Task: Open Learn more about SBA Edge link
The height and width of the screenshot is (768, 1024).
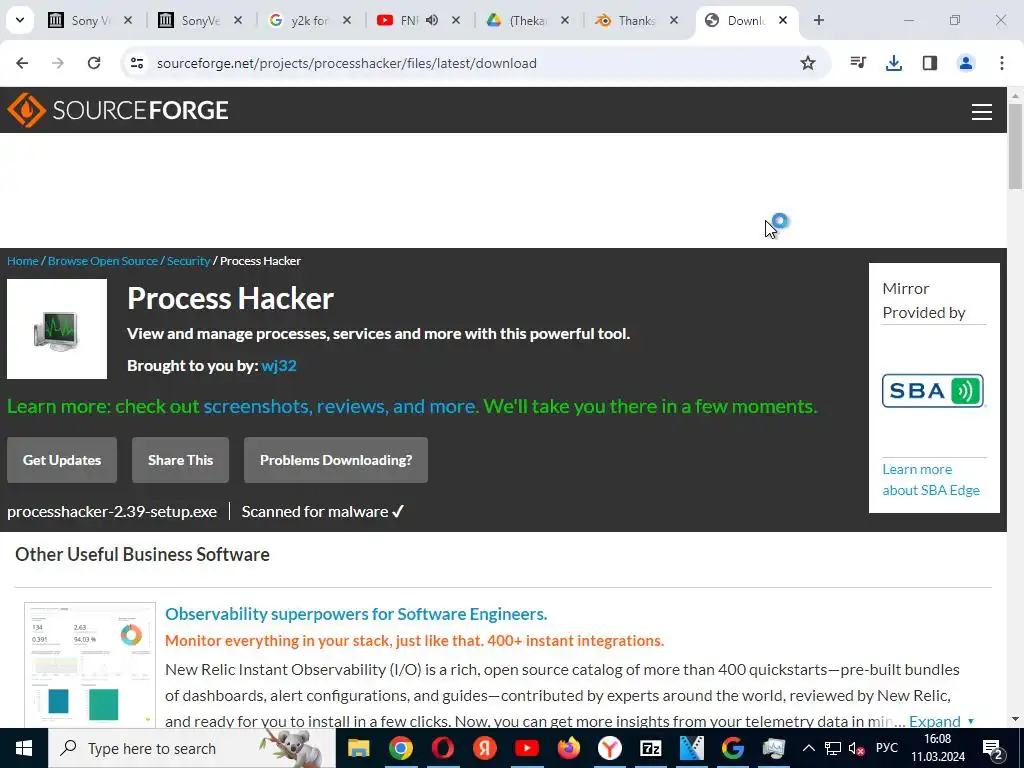Action: pos(931,479)
